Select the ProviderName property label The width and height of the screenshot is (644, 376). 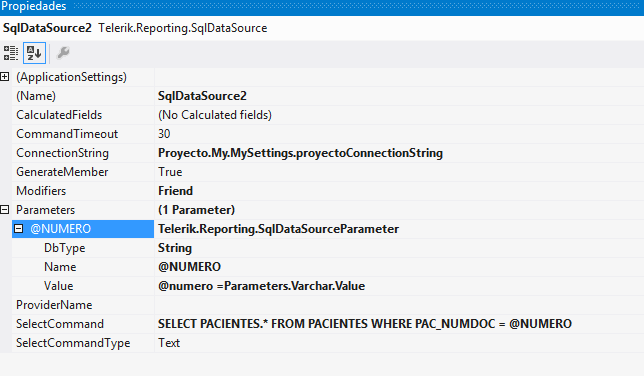click(x=54, y=304)
